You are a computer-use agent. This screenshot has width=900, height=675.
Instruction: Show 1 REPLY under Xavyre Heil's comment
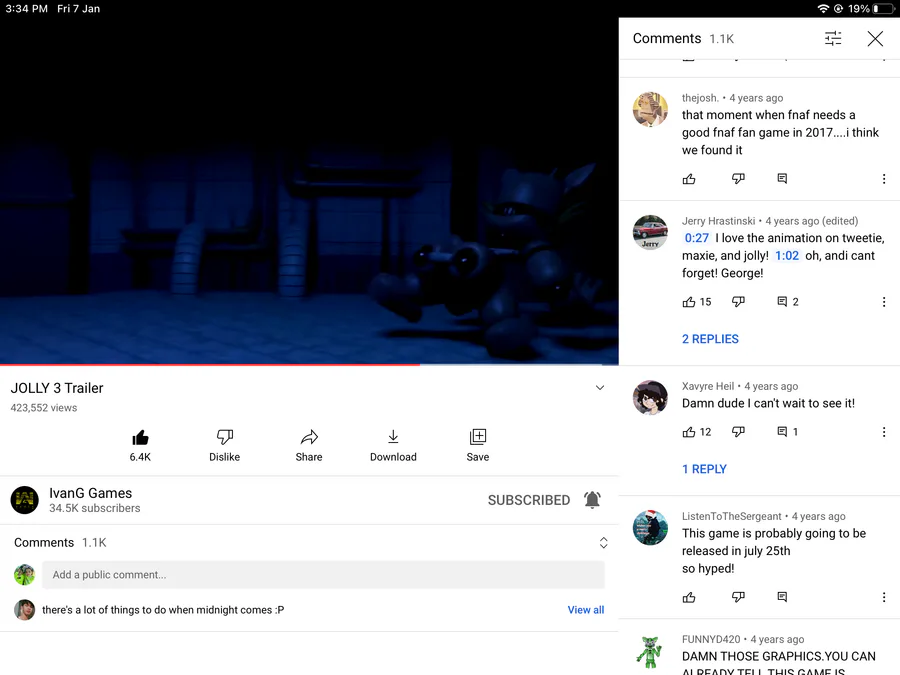click(x=704, y=469)
